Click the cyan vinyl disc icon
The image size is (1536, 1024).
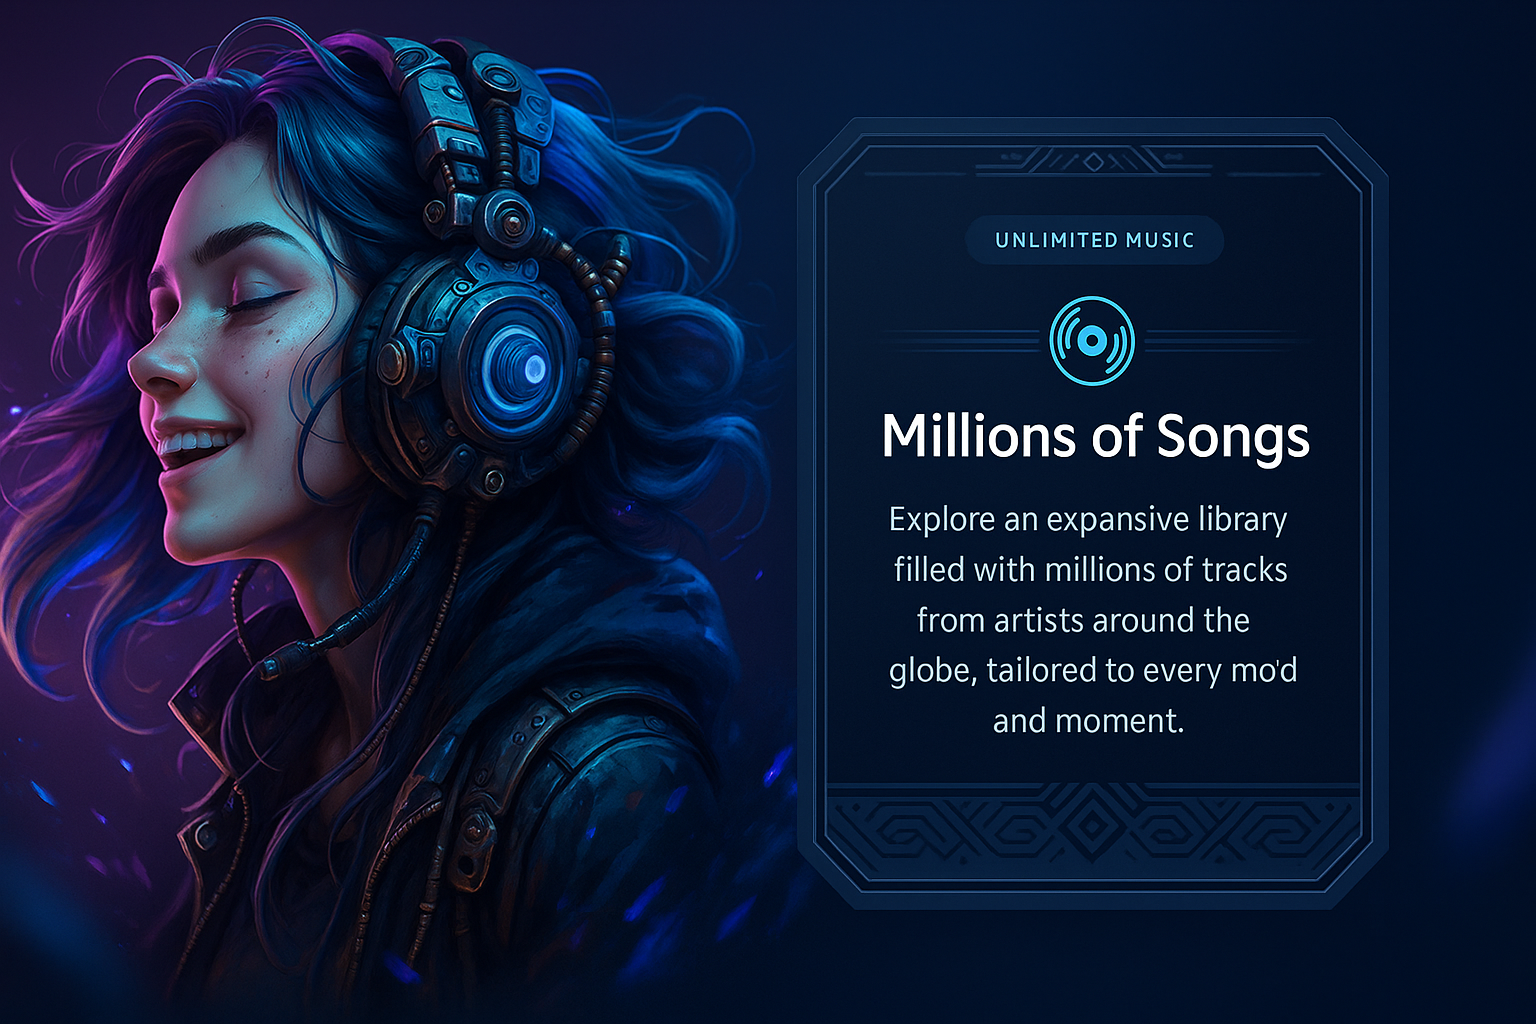1092,341
